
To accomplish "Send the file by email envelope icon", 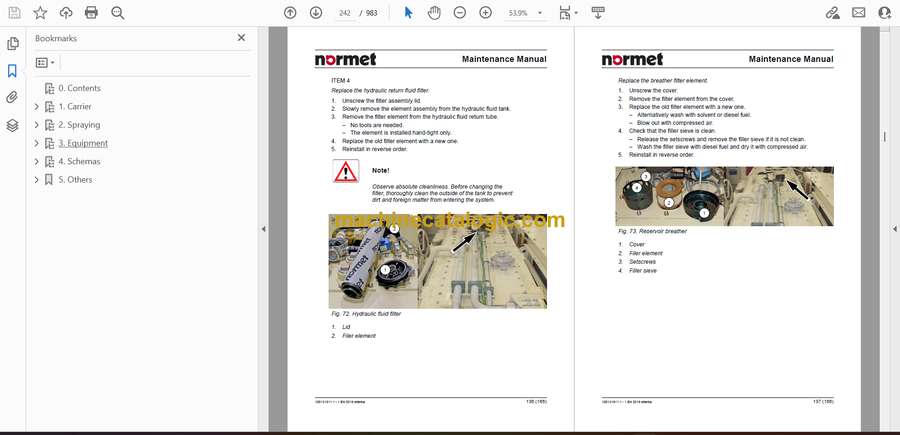I will (x=859, y=13).
